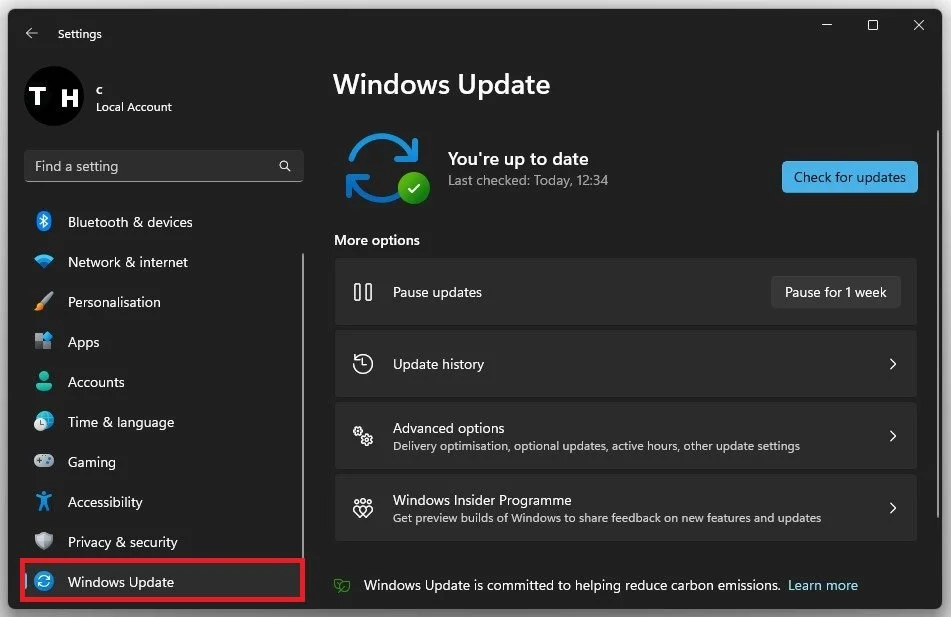
Task: Click the 'Windows Update' page title
Action: point(442,84)
